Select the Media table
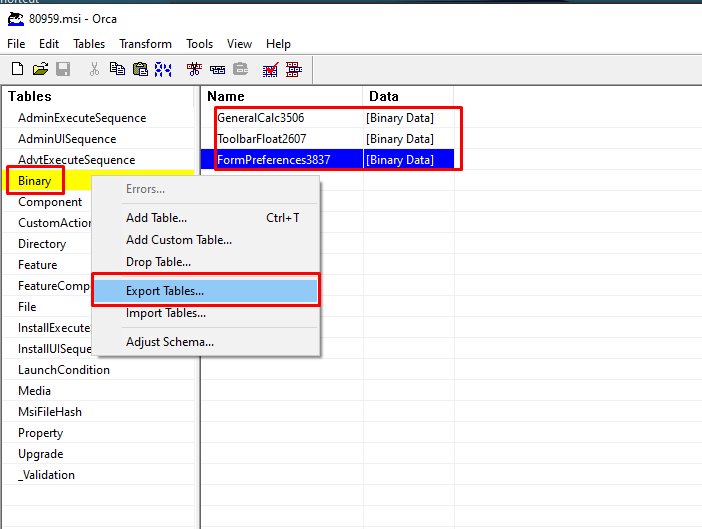 (34, 391)
